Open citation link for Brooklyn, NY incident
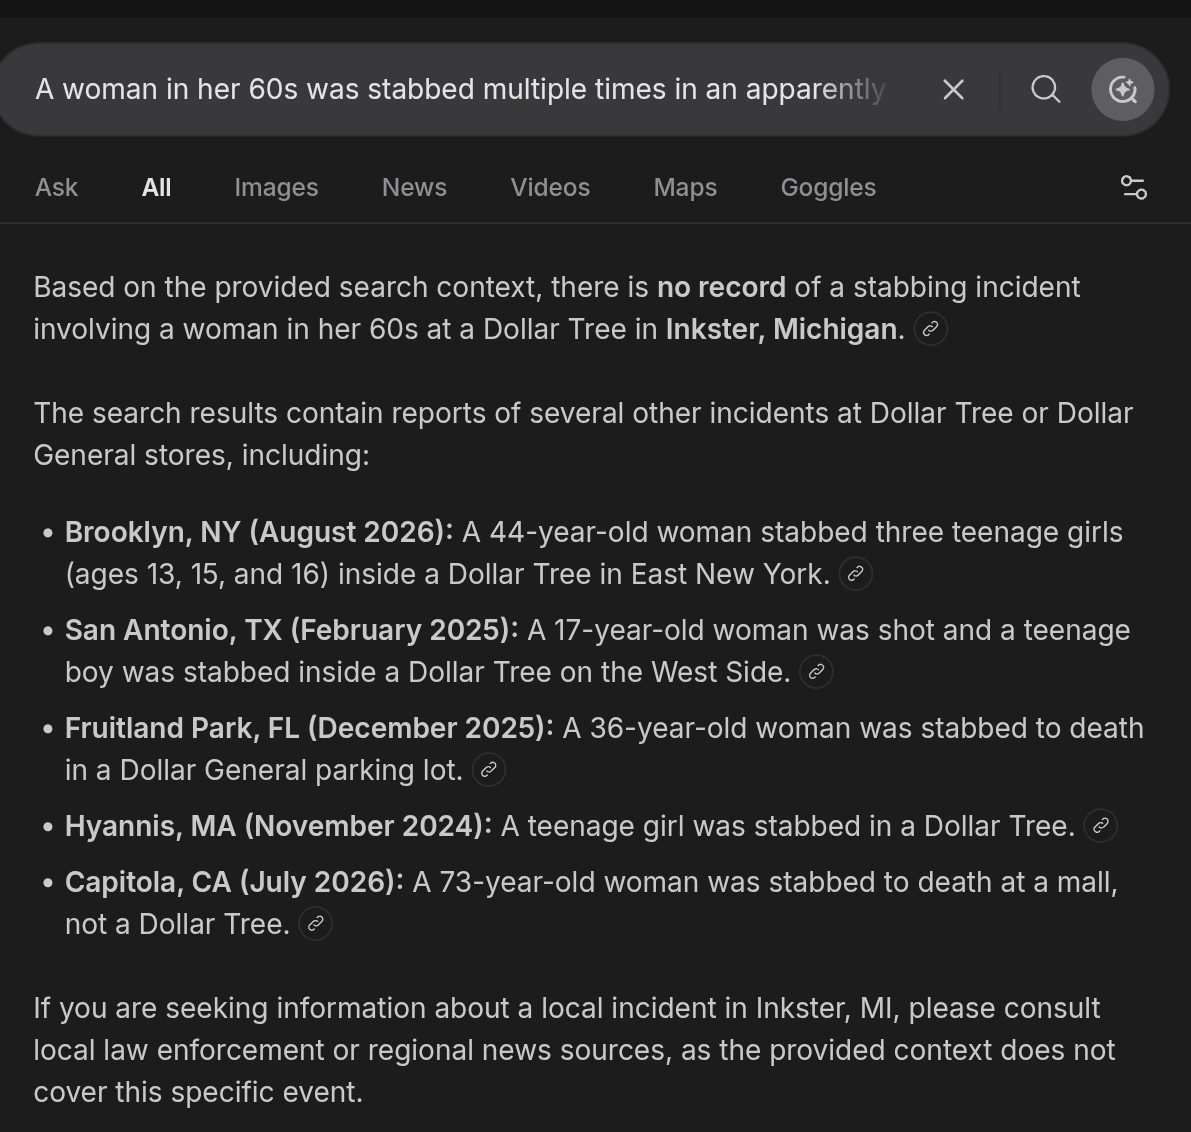 coord(855,574)
